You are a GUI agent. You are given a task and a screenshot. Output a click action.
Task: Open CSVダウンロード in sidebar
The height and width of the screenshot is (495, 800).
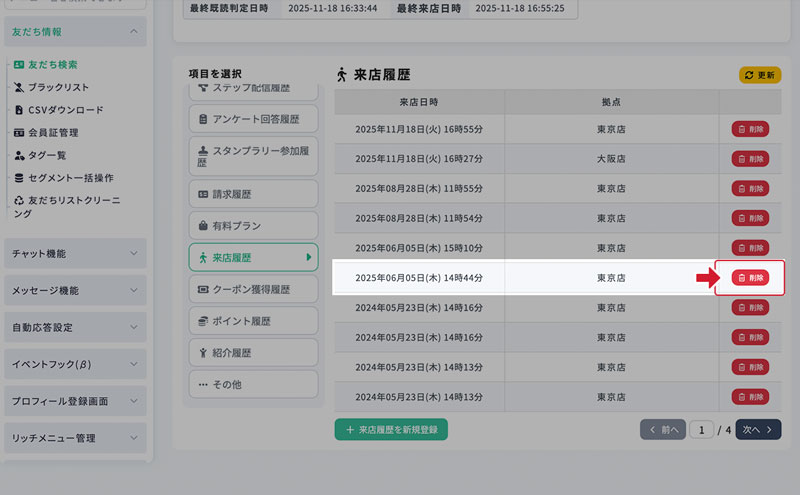[x=65, y=110]
